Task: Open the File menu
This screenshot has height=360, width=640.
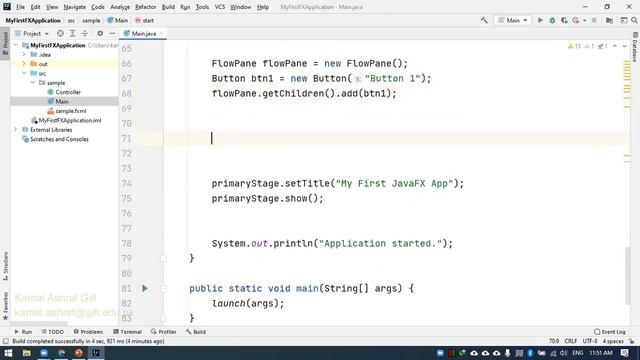Action: [20, 7]
